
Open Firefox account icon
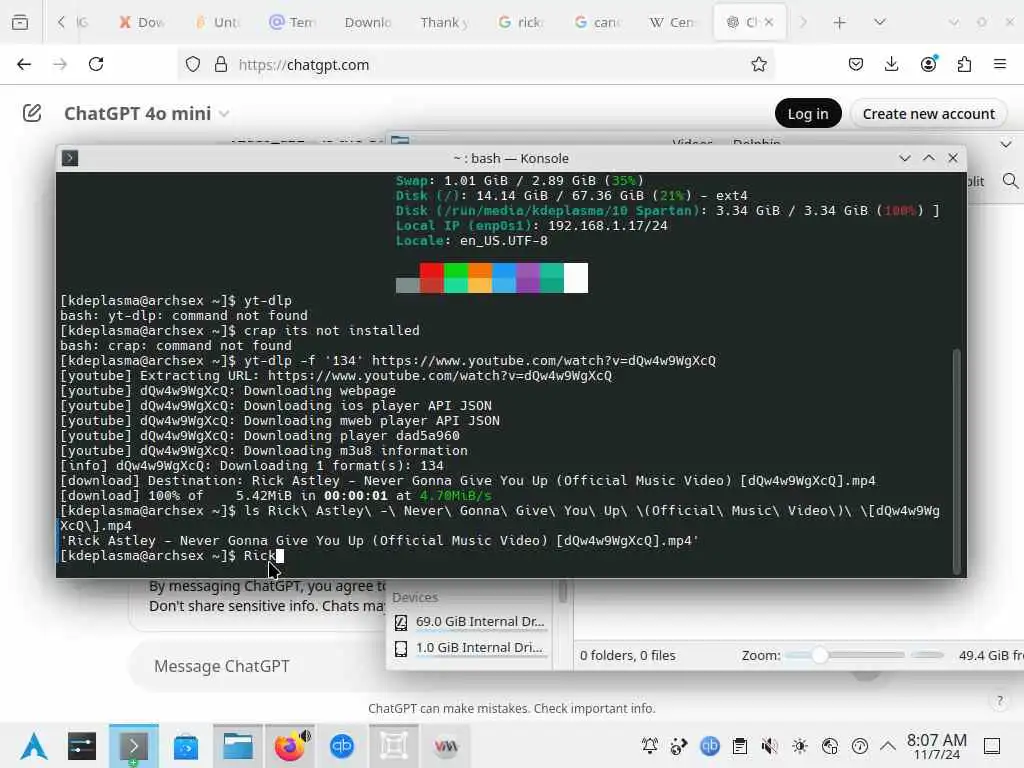pyautogui.click(x=928, y=64)
